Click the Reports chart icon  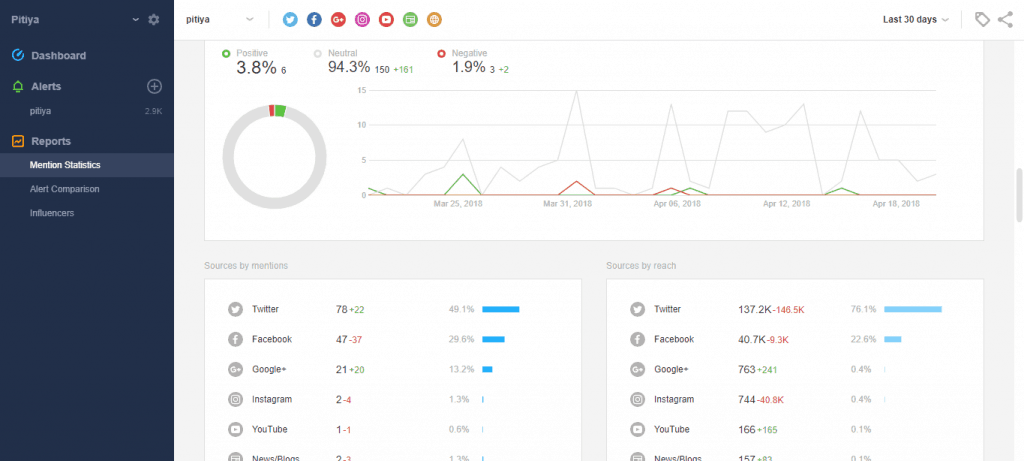(x=18, y=141)
